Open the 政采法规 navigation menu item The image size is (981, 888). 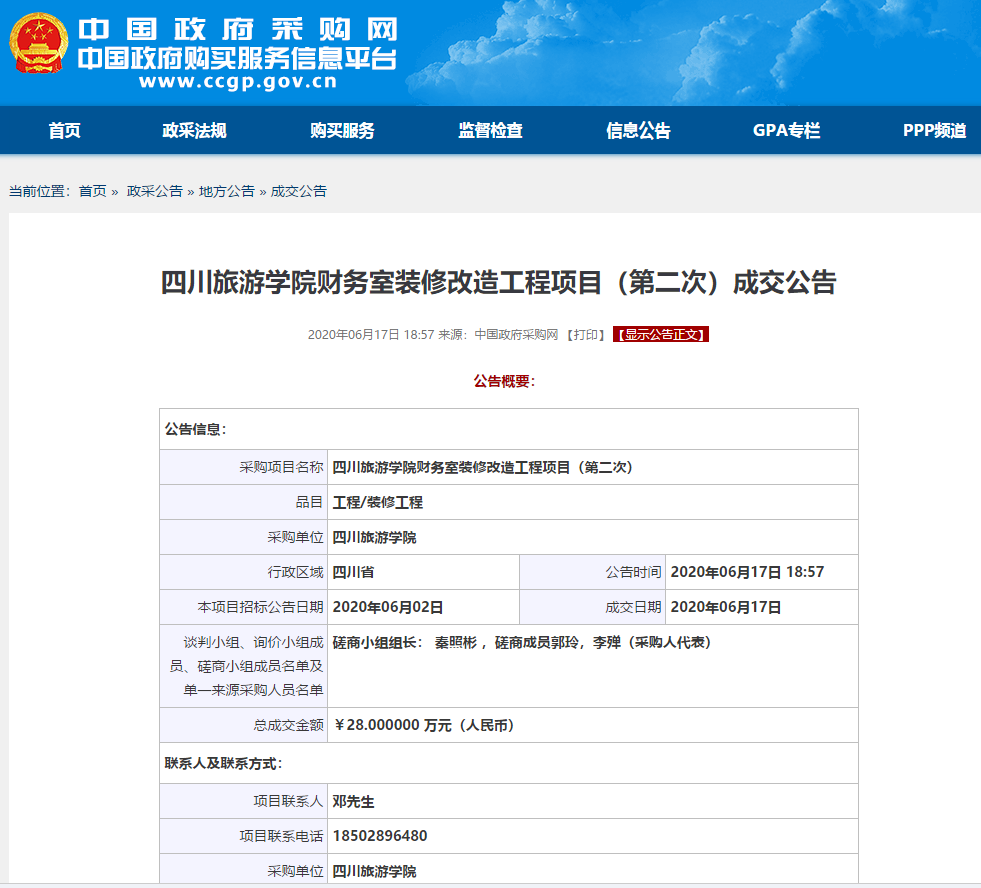point(194,130)
